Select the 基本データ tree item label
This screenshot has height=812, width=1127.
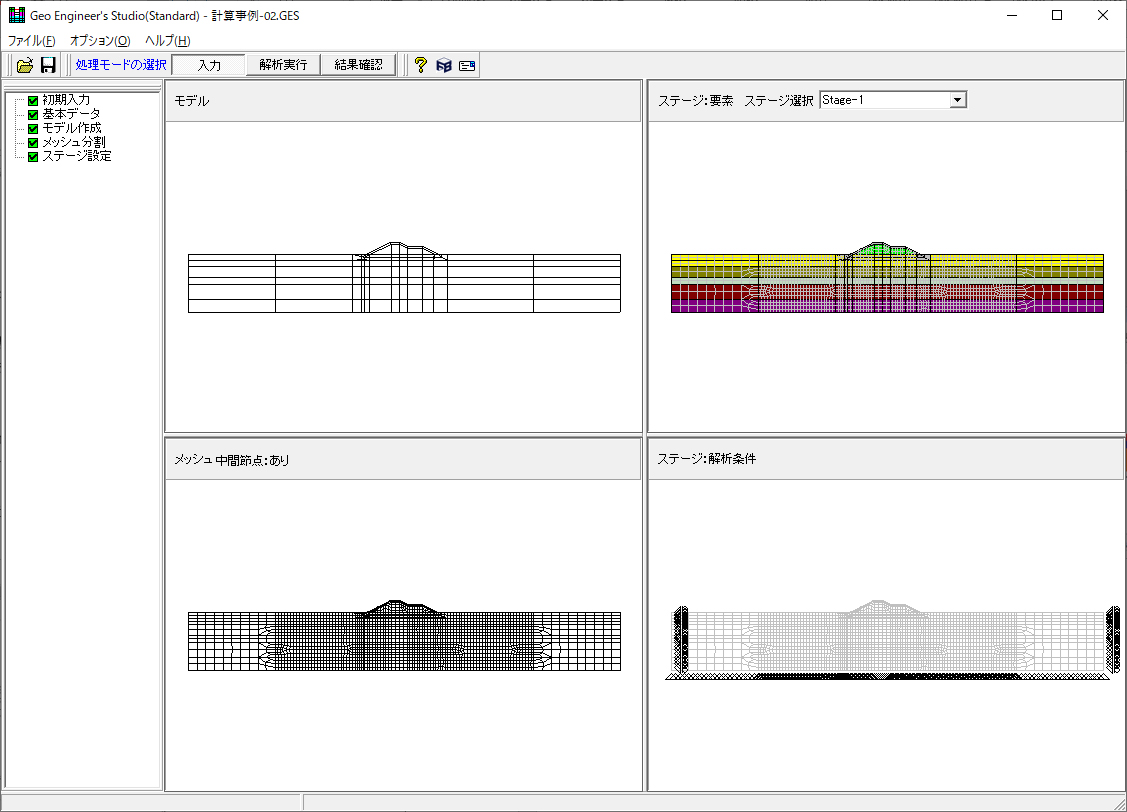(71, 114)
